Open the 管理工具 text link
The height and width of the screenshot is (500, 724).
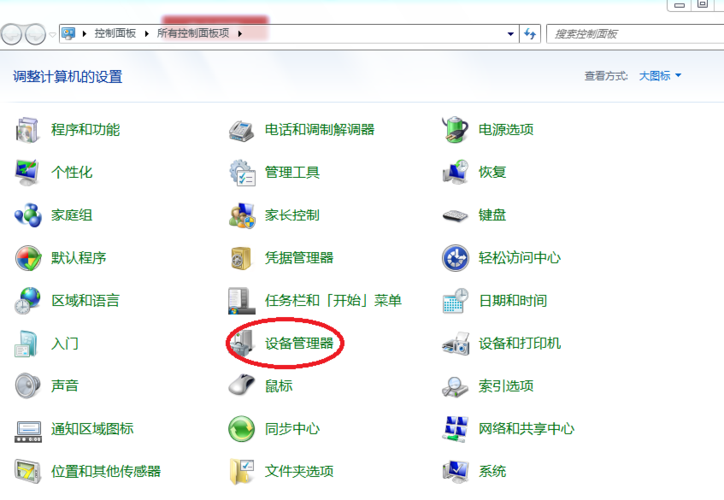(292, 173)
